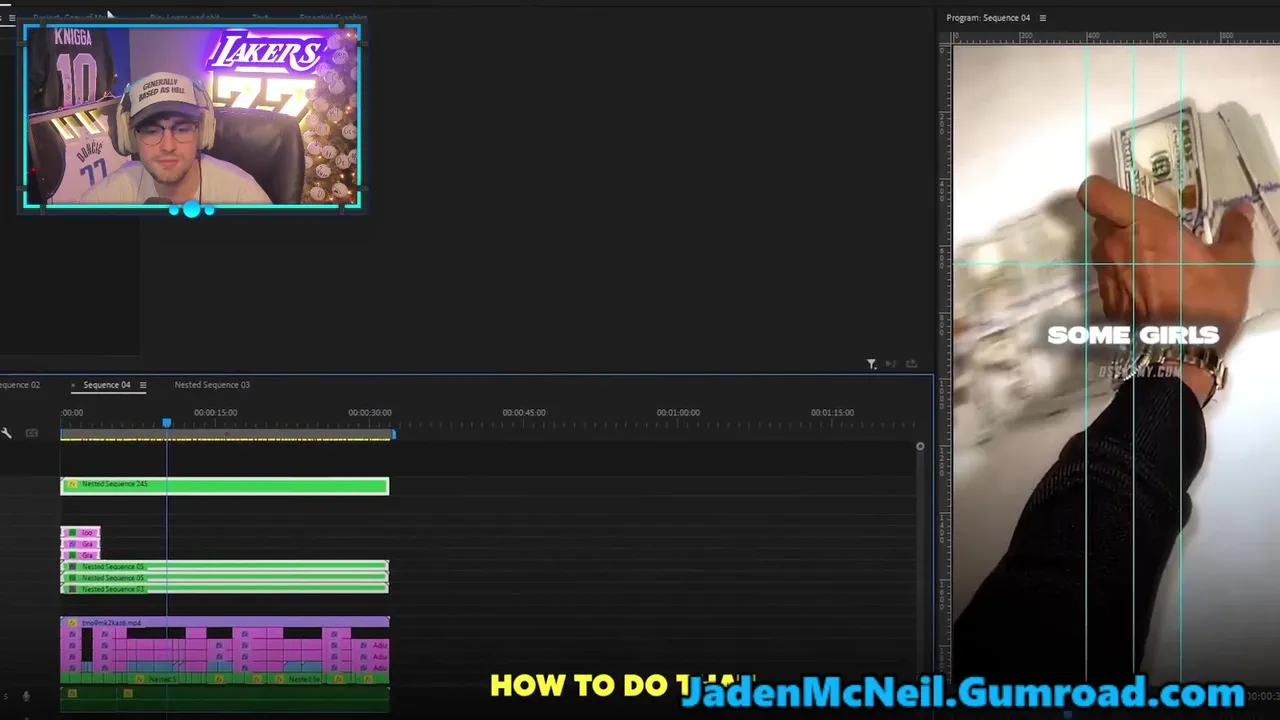The height and width of the screenshot is (720, 1280).
Task: Click 00:00:30:00 on the time ruler
Action: pyautogui.click(x=370, y=413)
